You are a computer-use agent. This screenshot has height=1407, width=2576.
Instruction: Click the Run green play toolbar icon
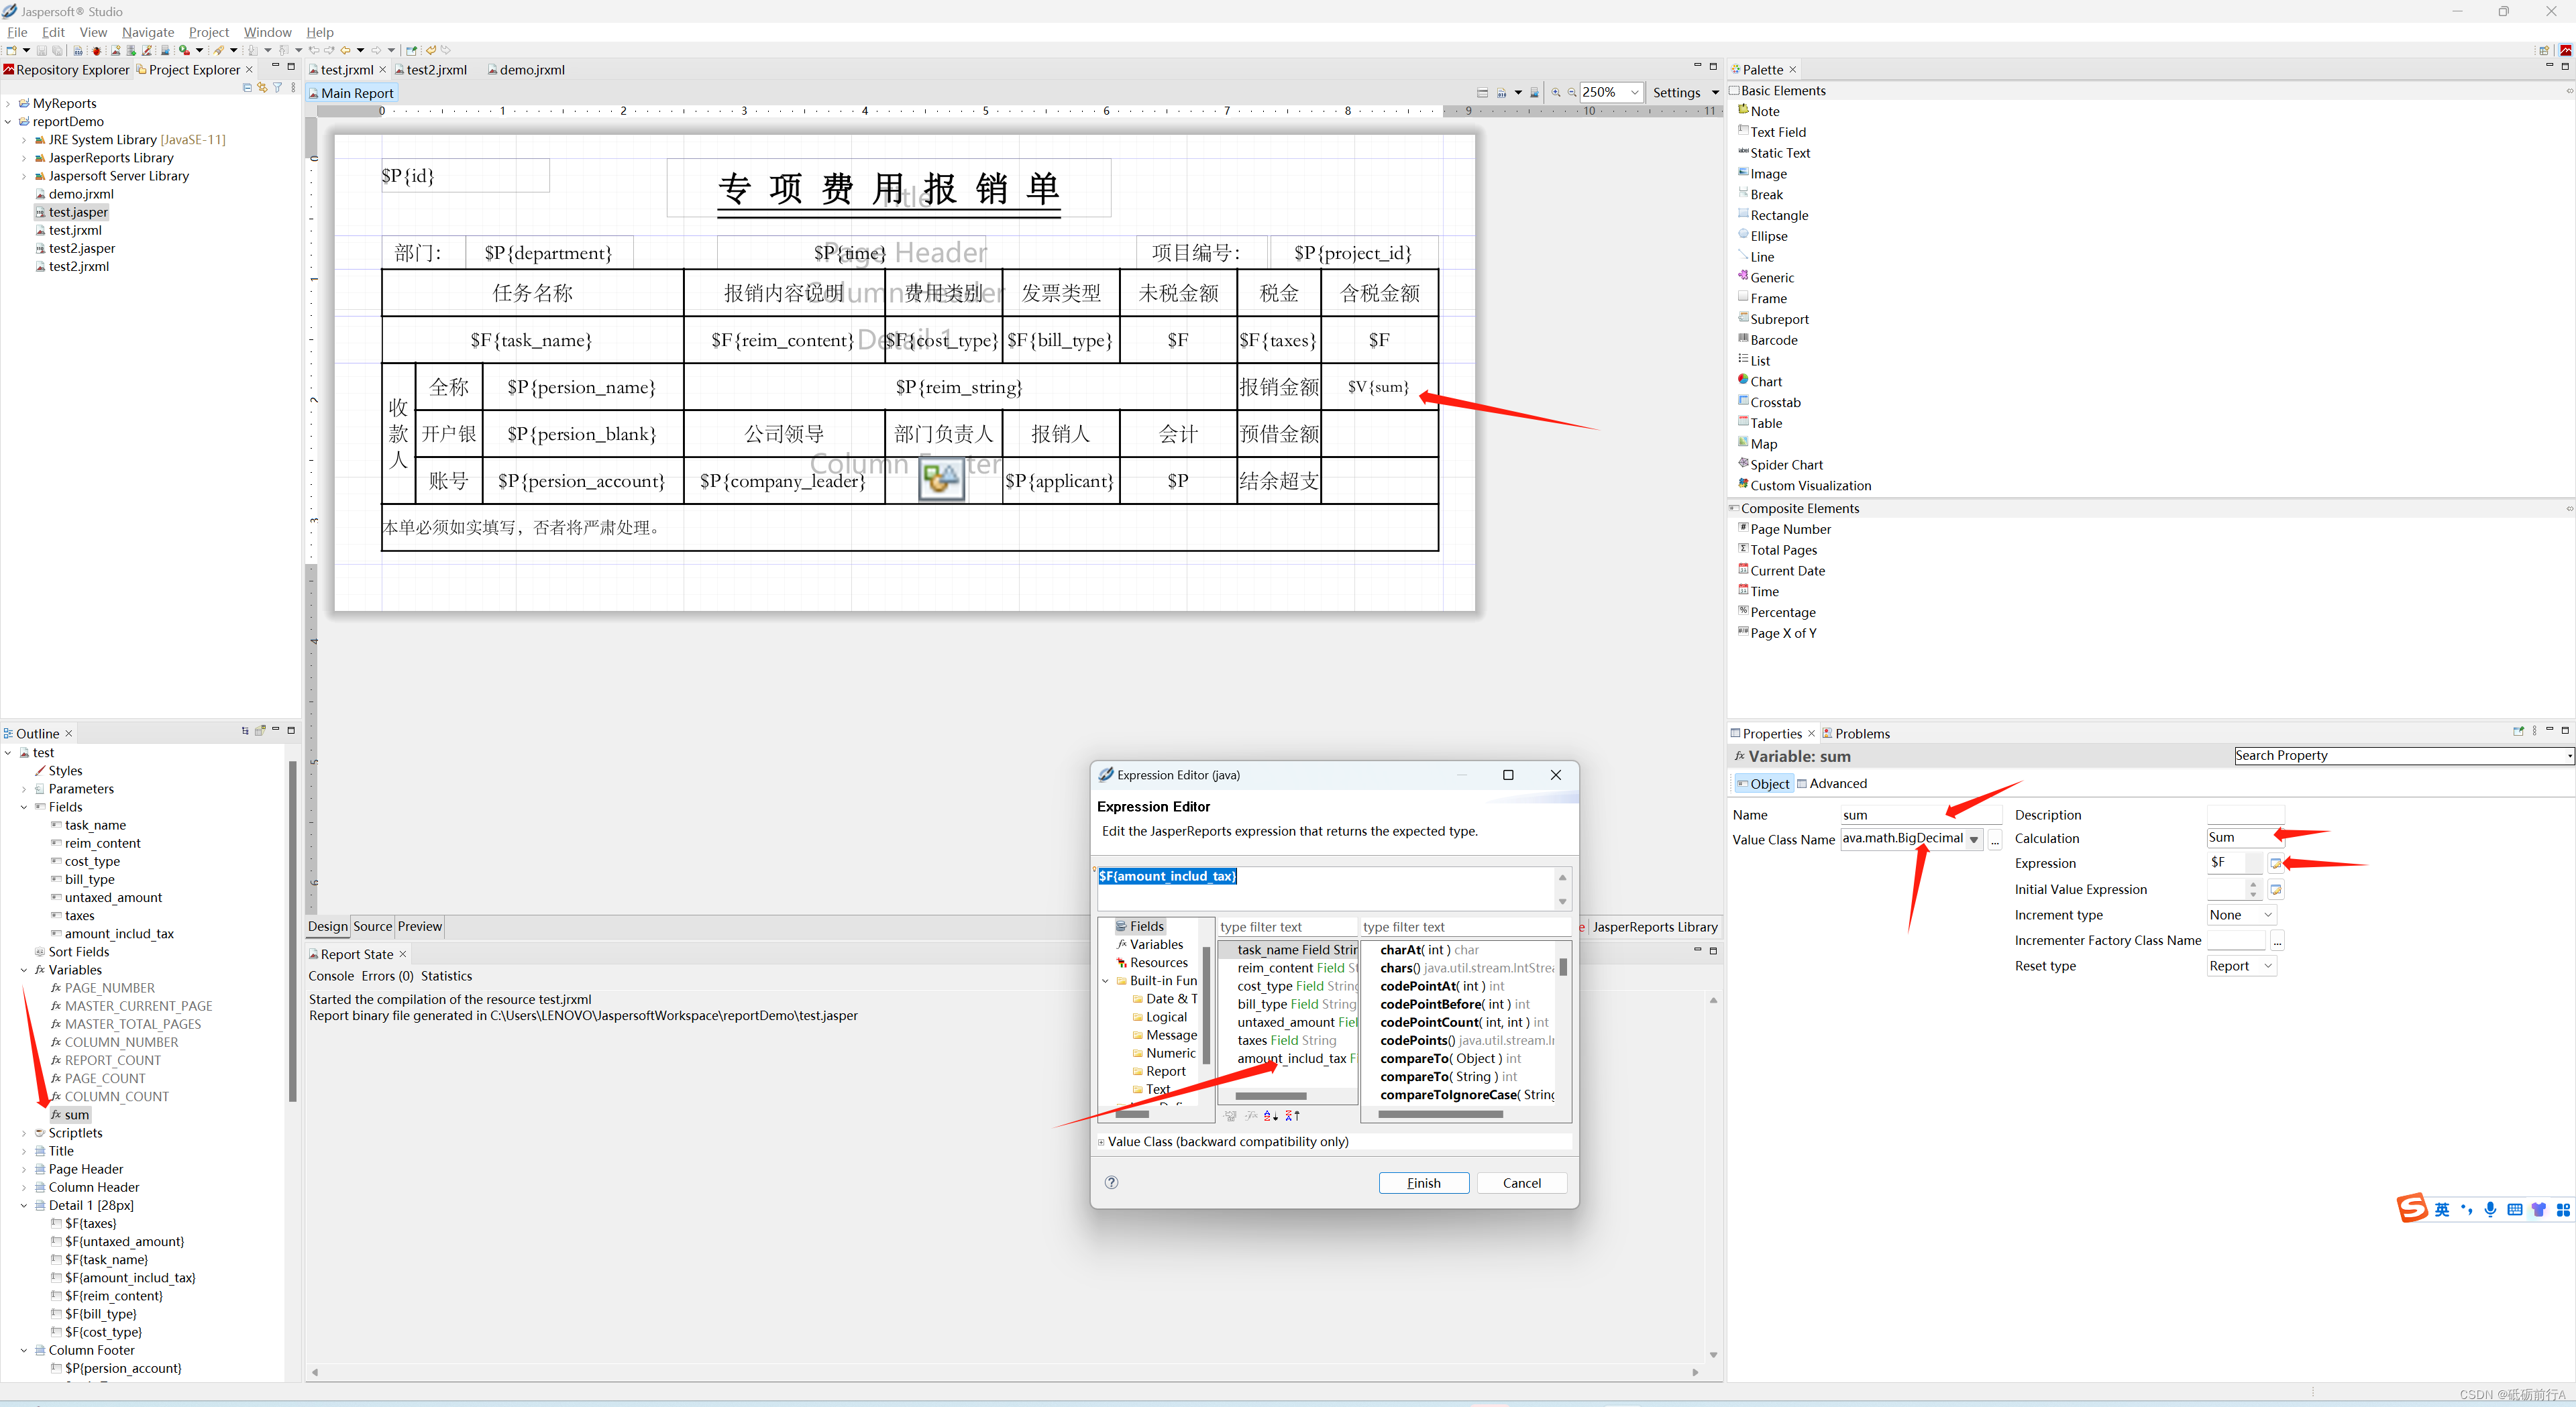tap(184, 50)
